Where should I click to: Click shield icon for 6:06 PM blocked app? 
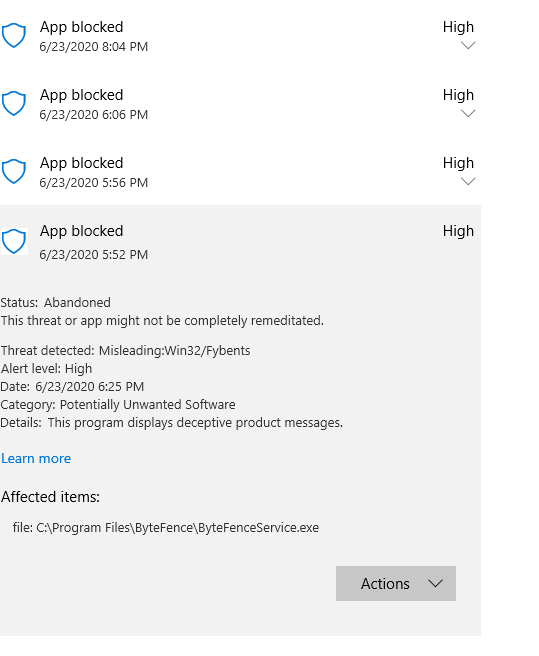pyautogui.click(x=14, y=103)
